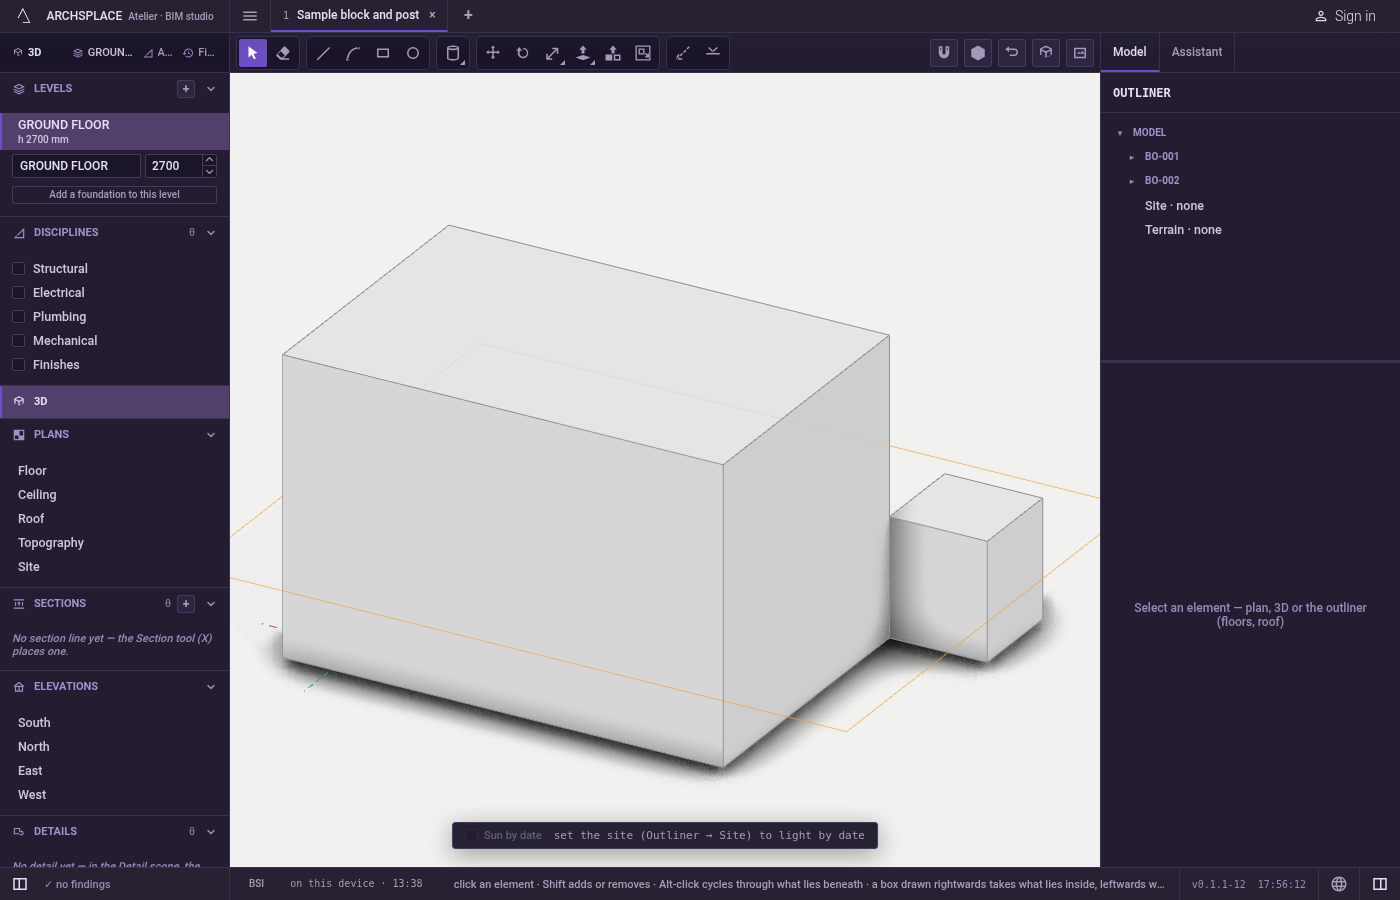
Task: Select the Scale tool
Action: point(553,53)
